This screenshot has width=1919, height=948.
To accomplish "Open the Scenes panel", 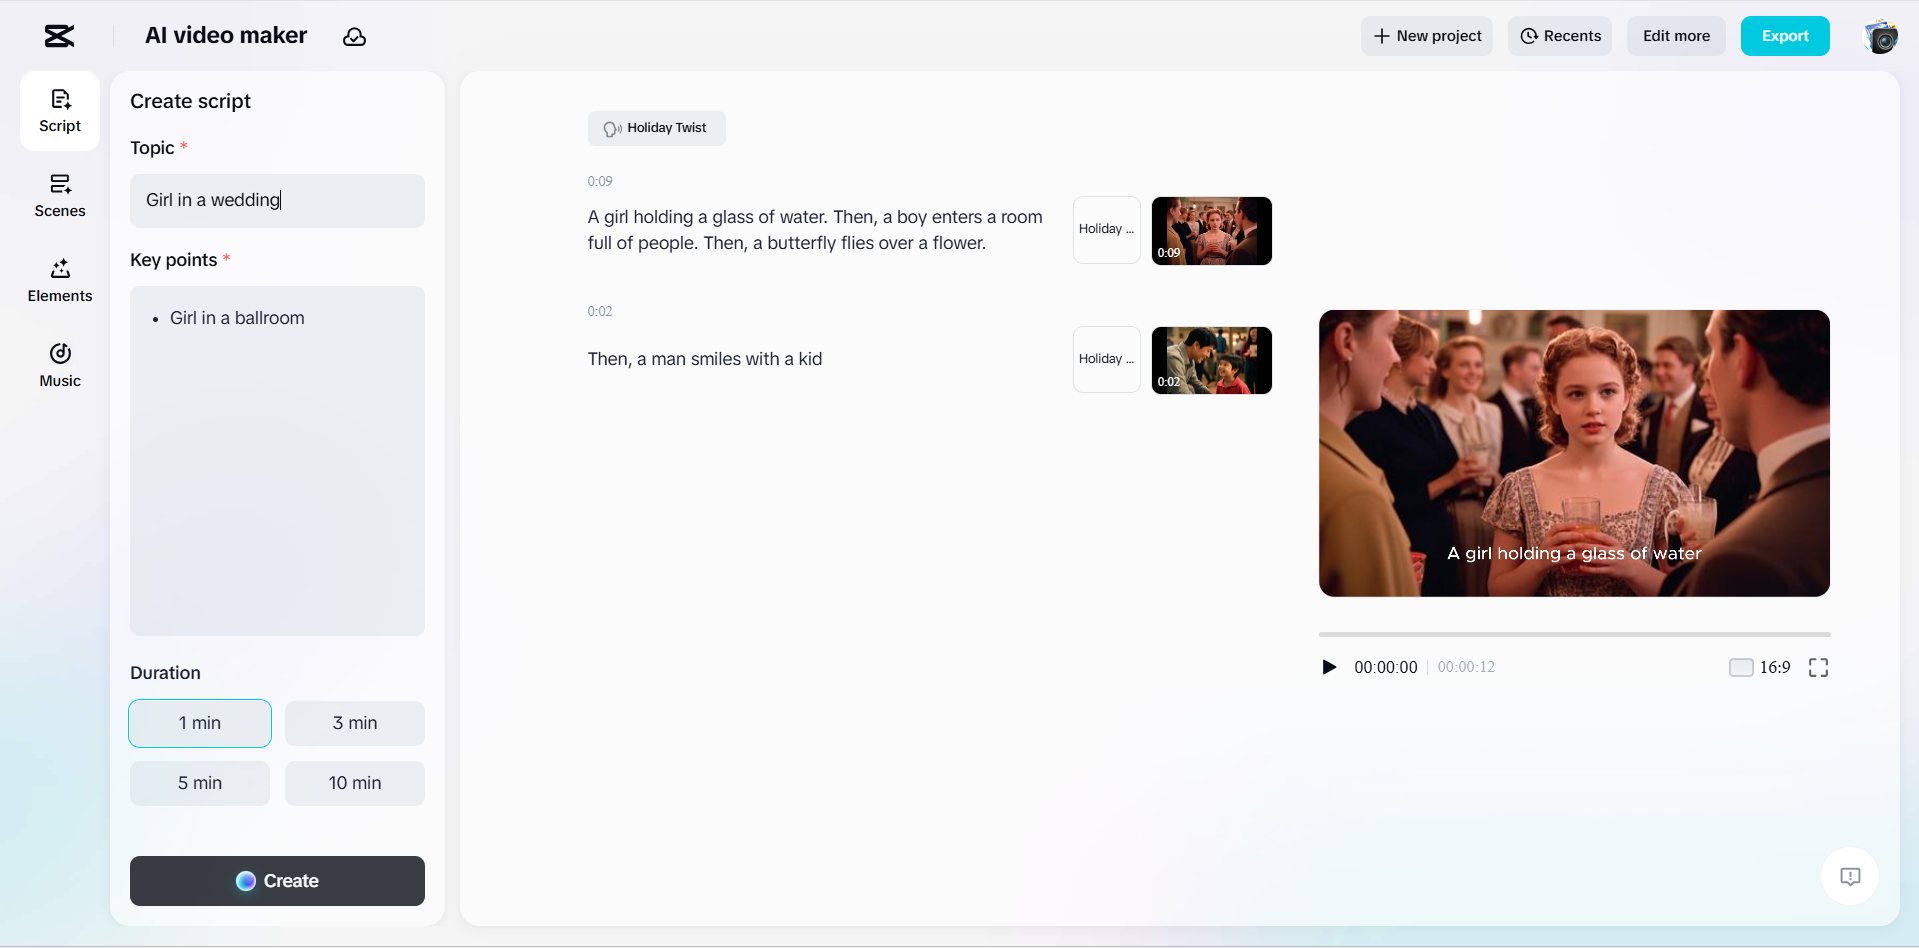I will point(59,195).
